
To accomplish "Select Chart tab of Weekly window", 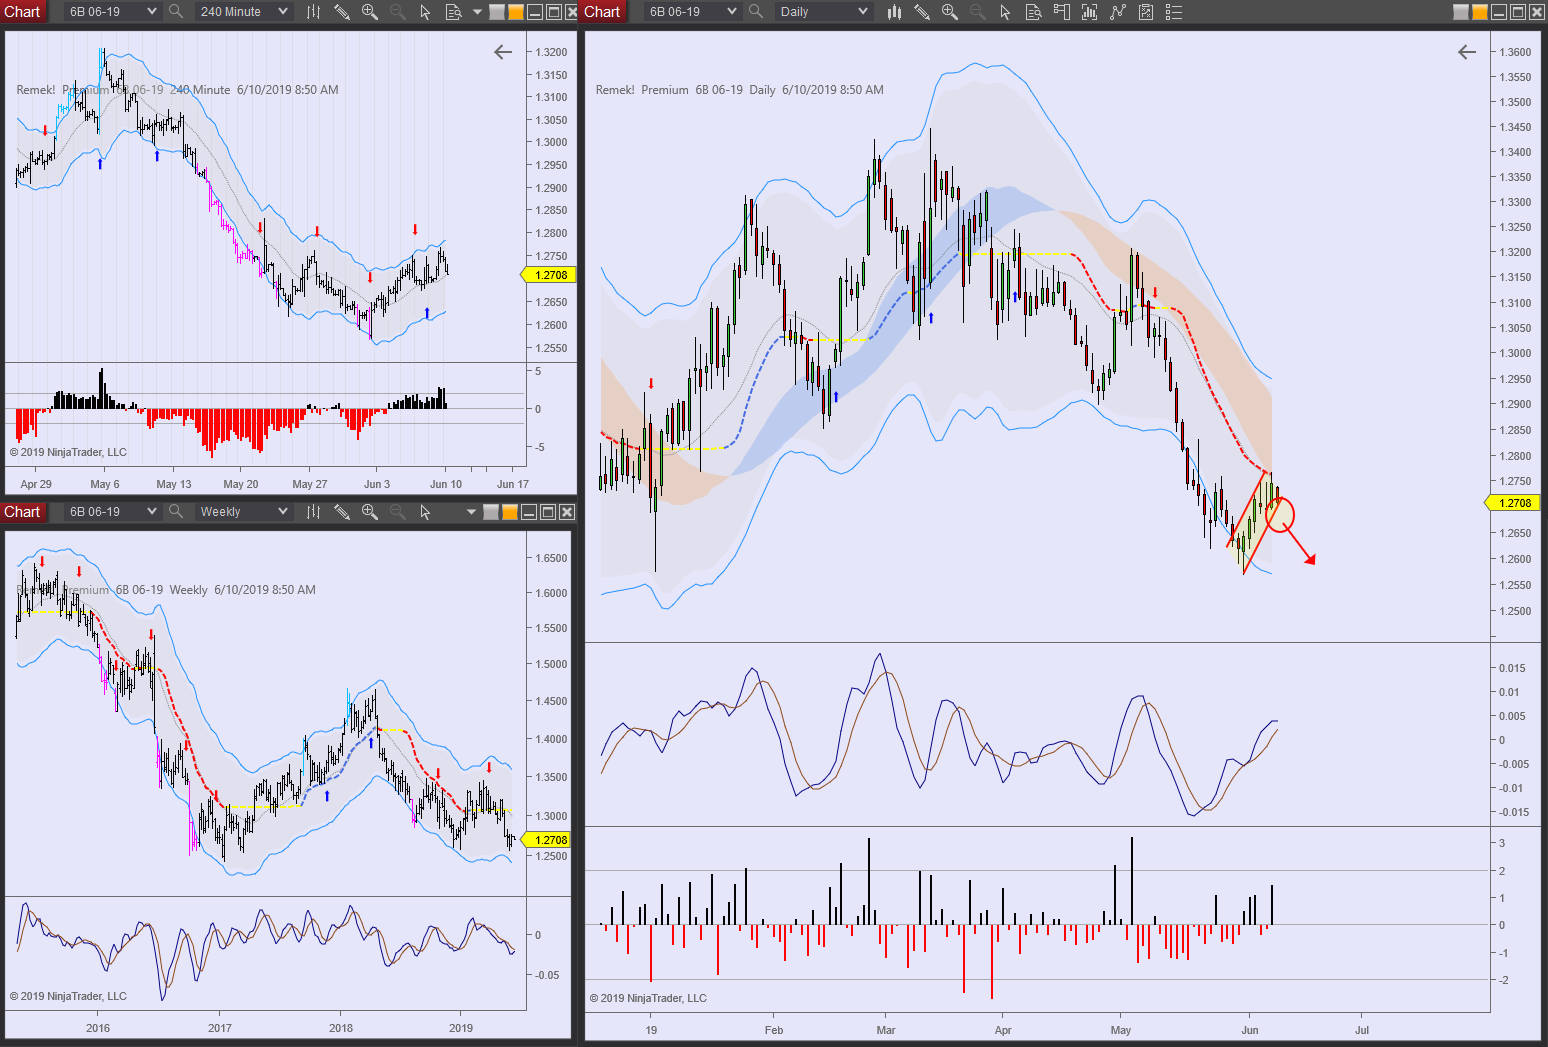I will point(22,511).
